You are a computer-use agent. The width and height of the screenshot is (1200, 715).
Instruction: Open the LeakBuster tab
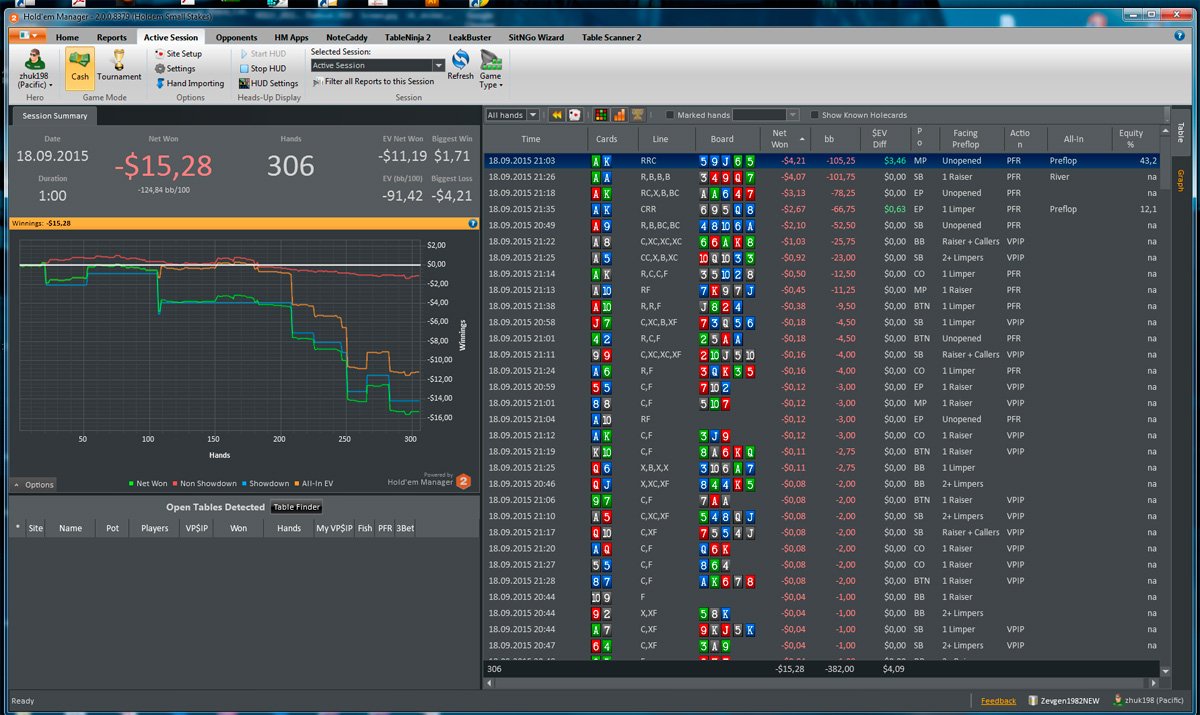pyautogui.click(x=469, y=37)
